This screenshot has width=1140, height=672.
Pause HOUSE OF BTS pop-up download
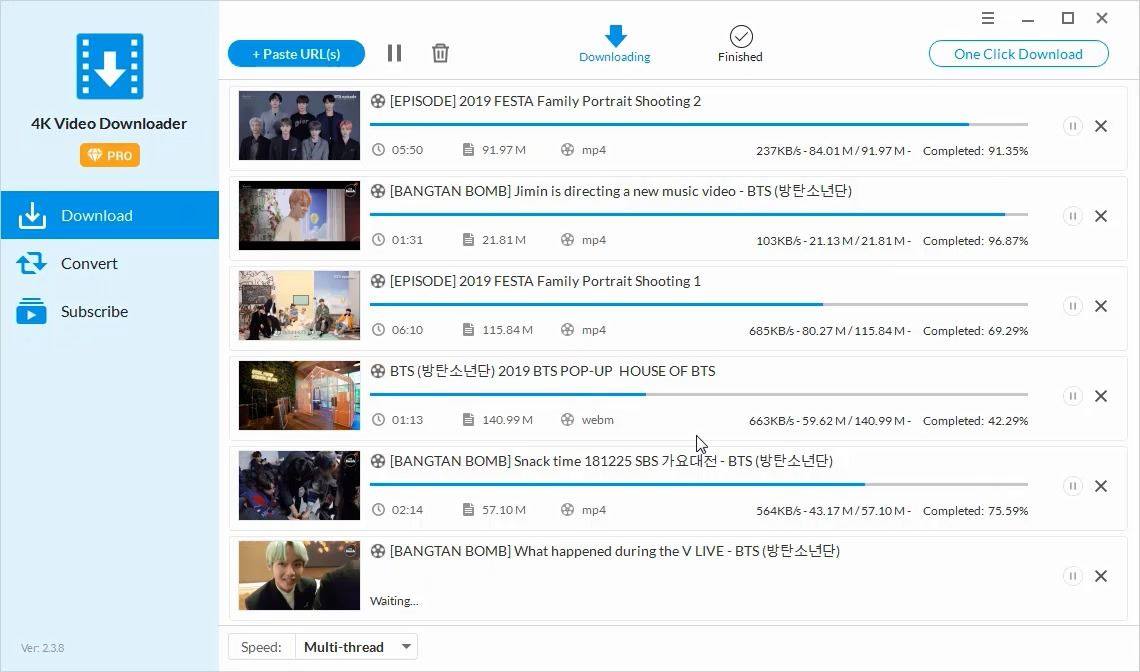point(1072,396)
